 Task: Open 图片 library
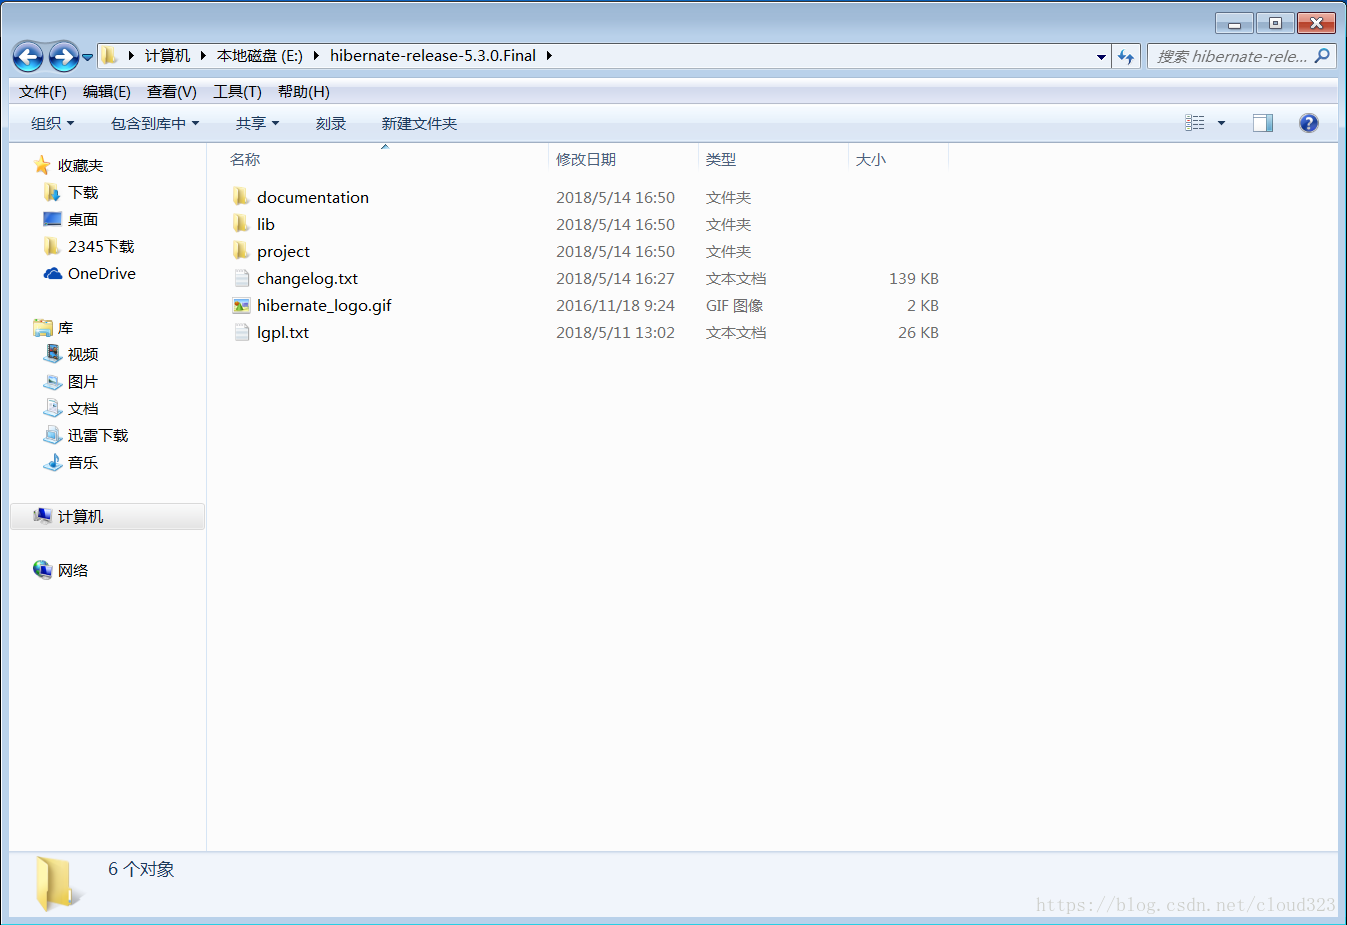point(83,382)
